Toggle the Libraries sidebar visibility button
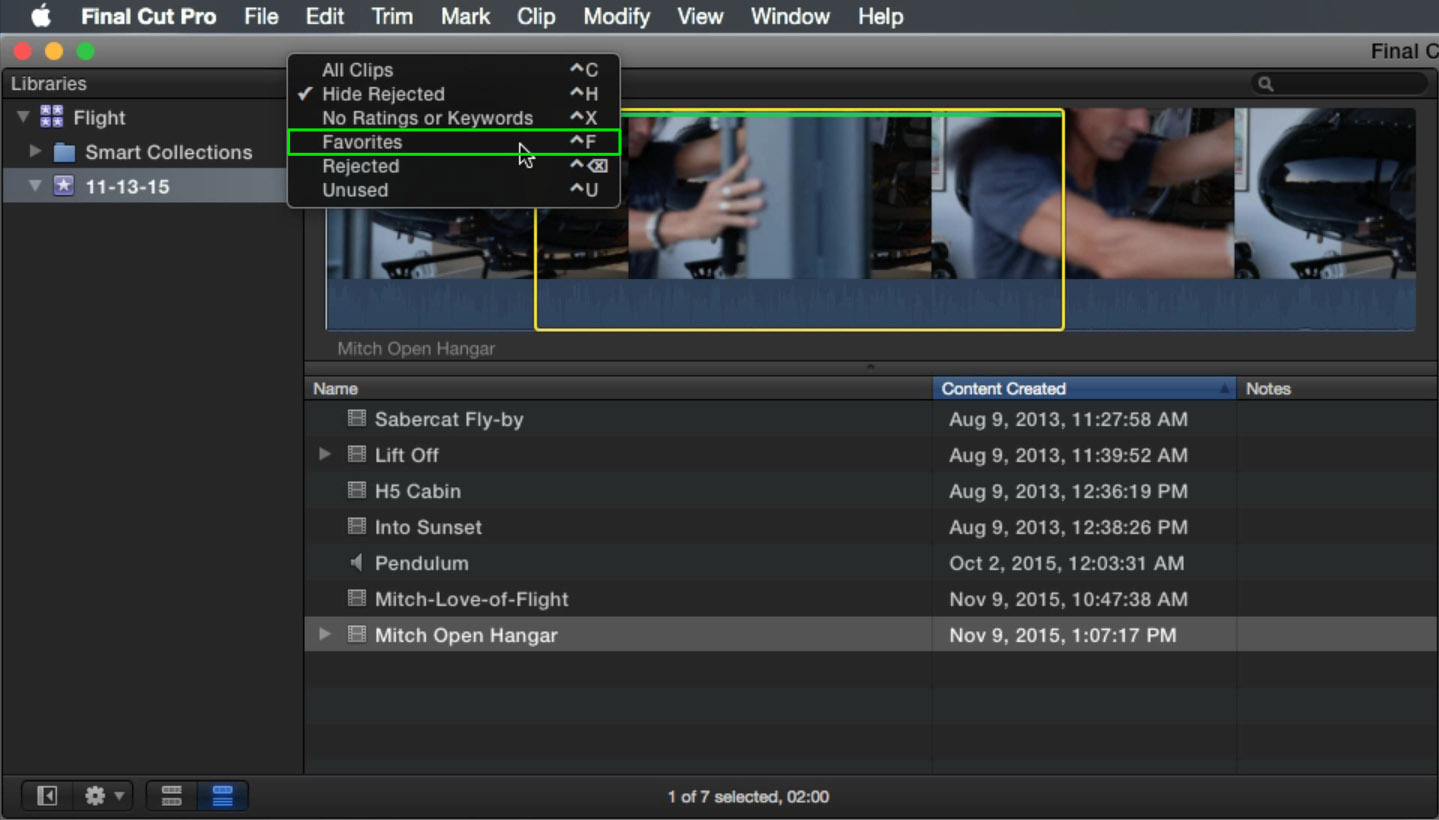The width and height of the screenshot is (1439, 820). (x=47, y=796)
